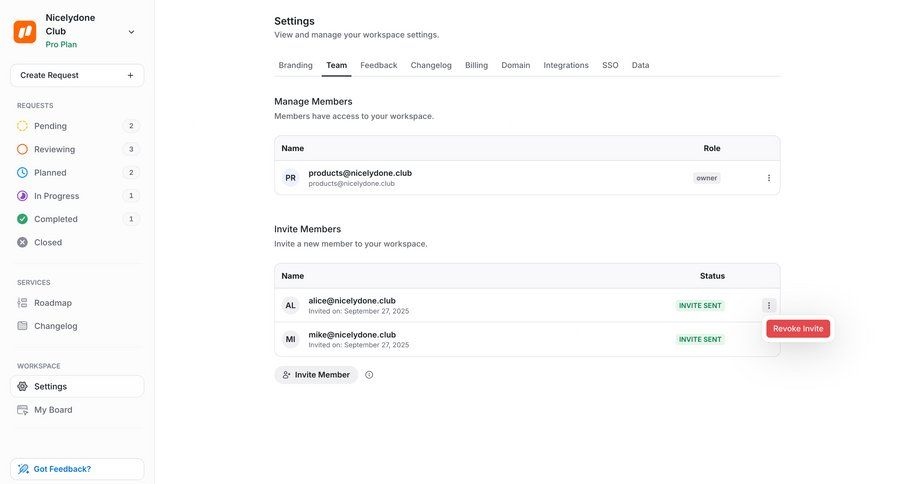The height and width of the screenshot is (484, 900).
Task: Expand the workspace switcher chevron
Action: click(131, 32)
